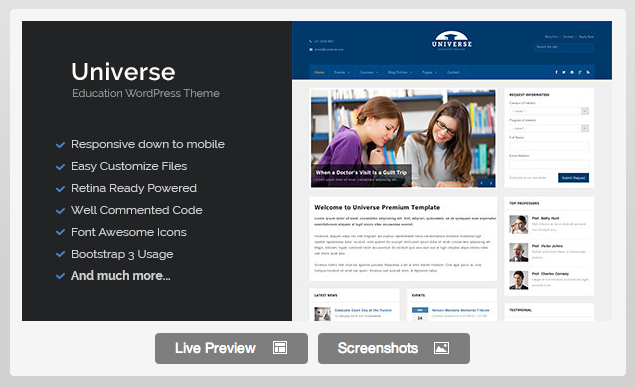Click the Contact link in the top-right header
Image resolution: width=635 pixels, height=388 pixels.
pyautogui.click(x=568, y=37)
